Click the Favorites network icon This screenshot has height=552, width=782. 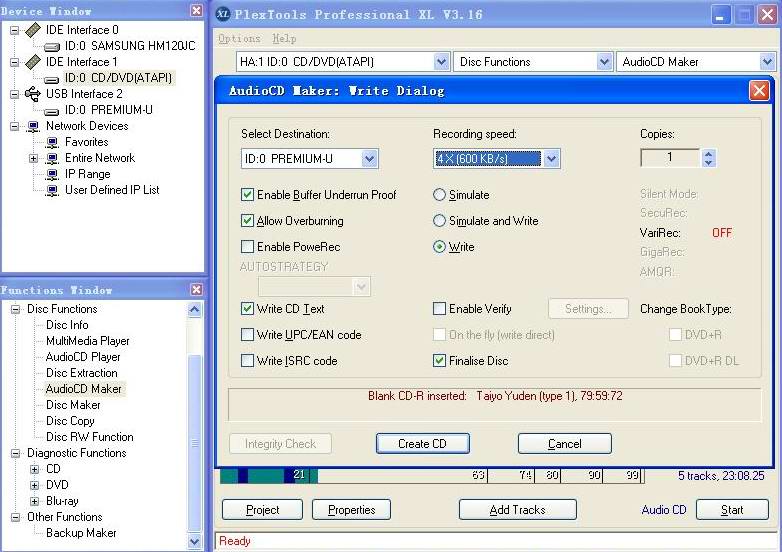pyautogui.click(x=52, y=142)
